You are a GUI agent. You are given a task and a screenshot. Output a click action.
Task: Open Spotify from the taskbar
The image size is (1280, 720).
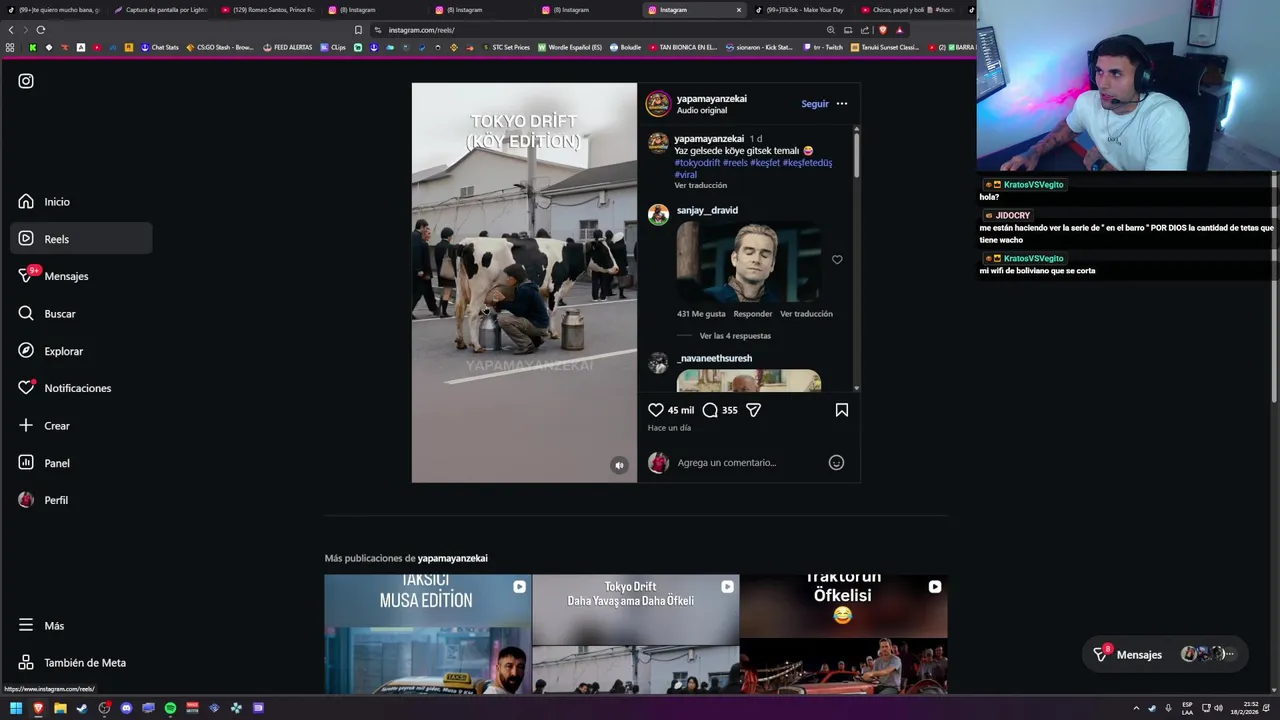point(170,708)
